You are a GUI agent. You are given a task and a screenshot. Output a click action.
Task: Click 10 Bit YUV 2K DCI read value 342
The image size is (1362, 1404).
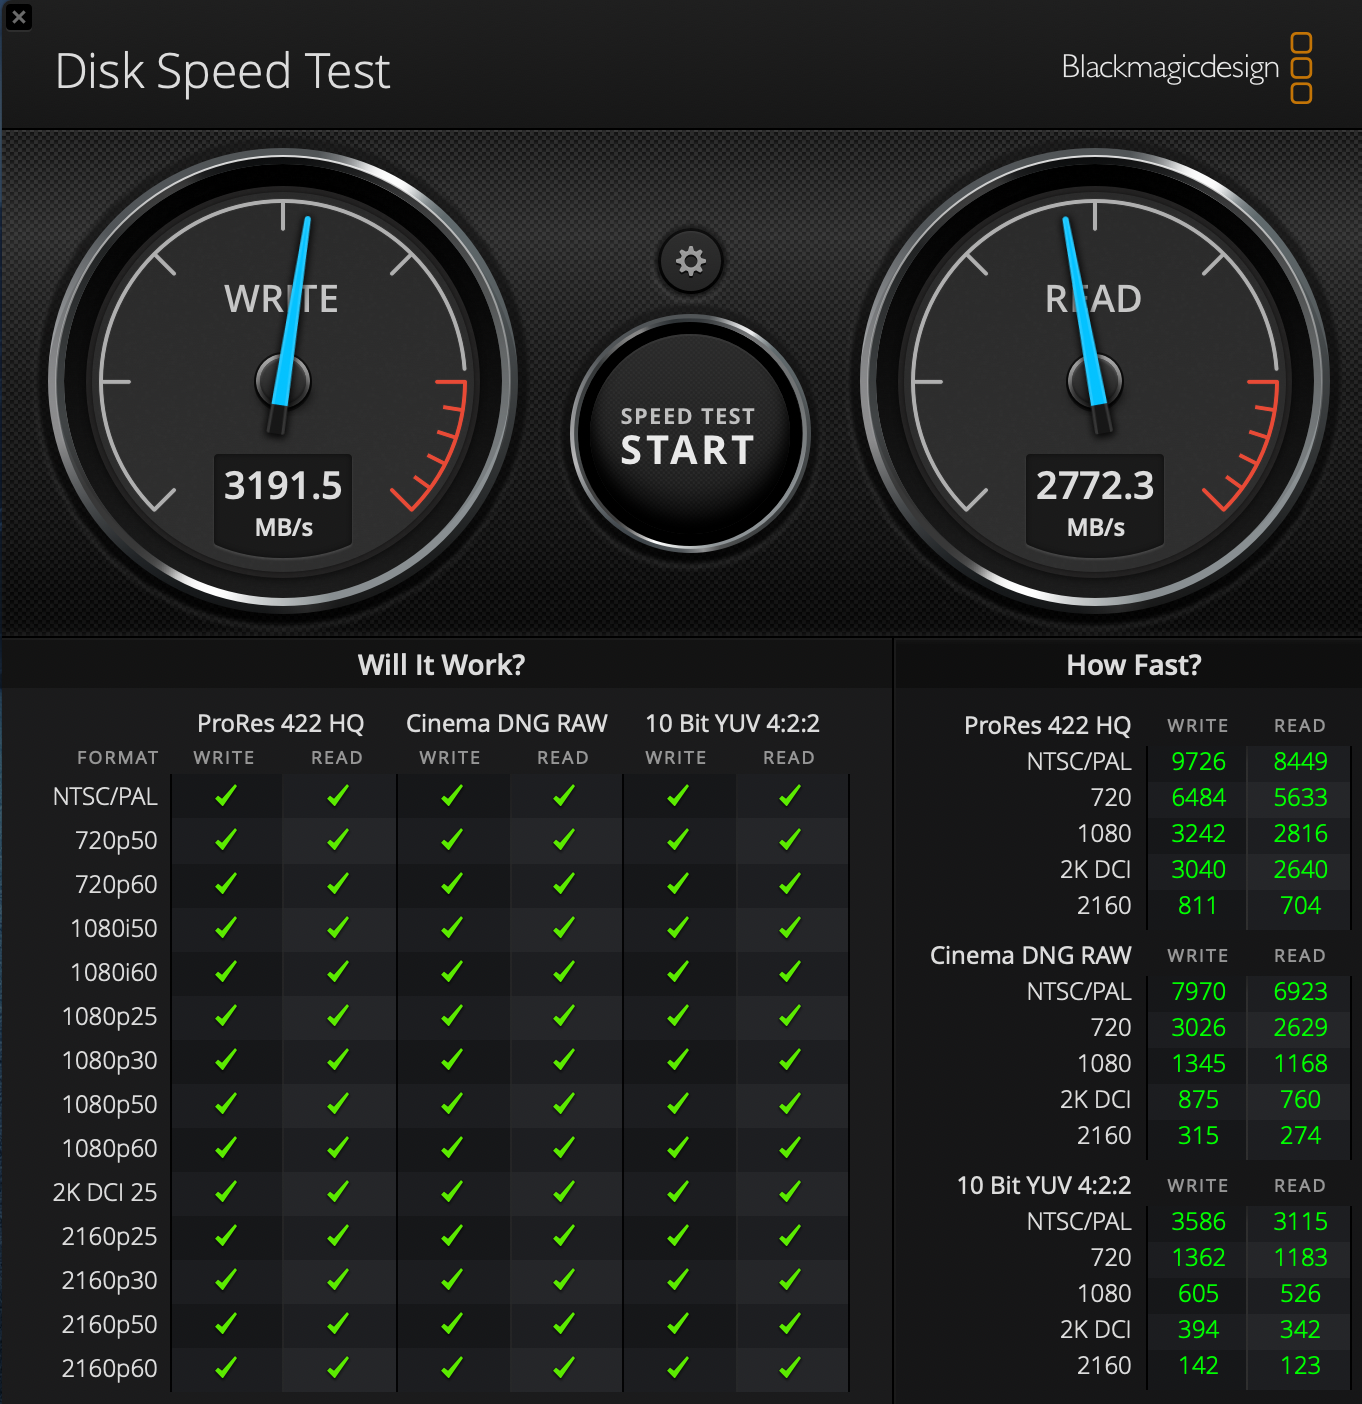click(1300, 1330)
